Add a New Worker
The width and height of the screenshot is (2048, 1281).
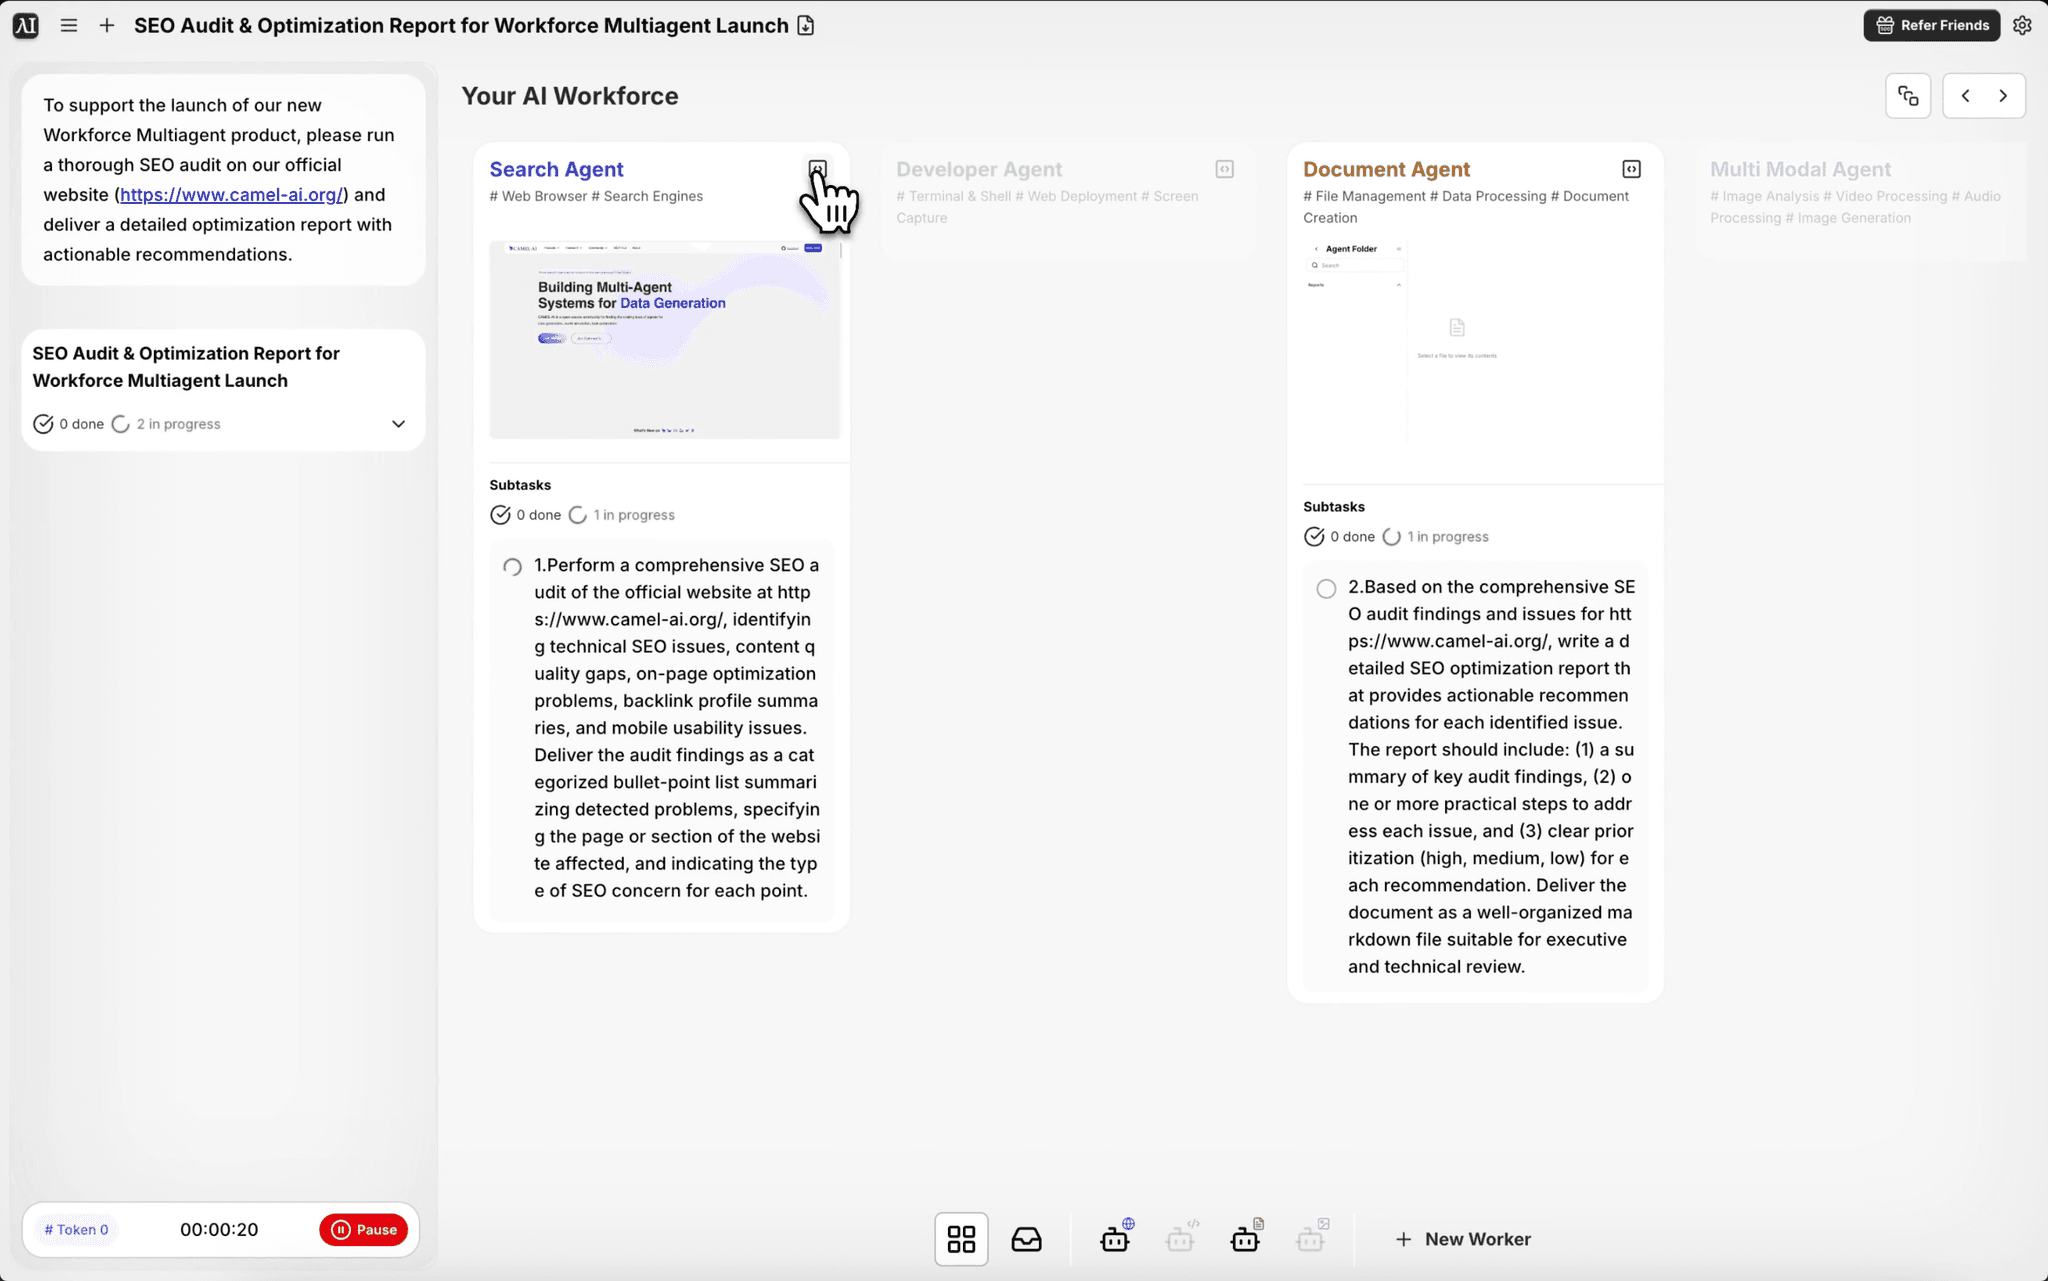(1462, 1239)
